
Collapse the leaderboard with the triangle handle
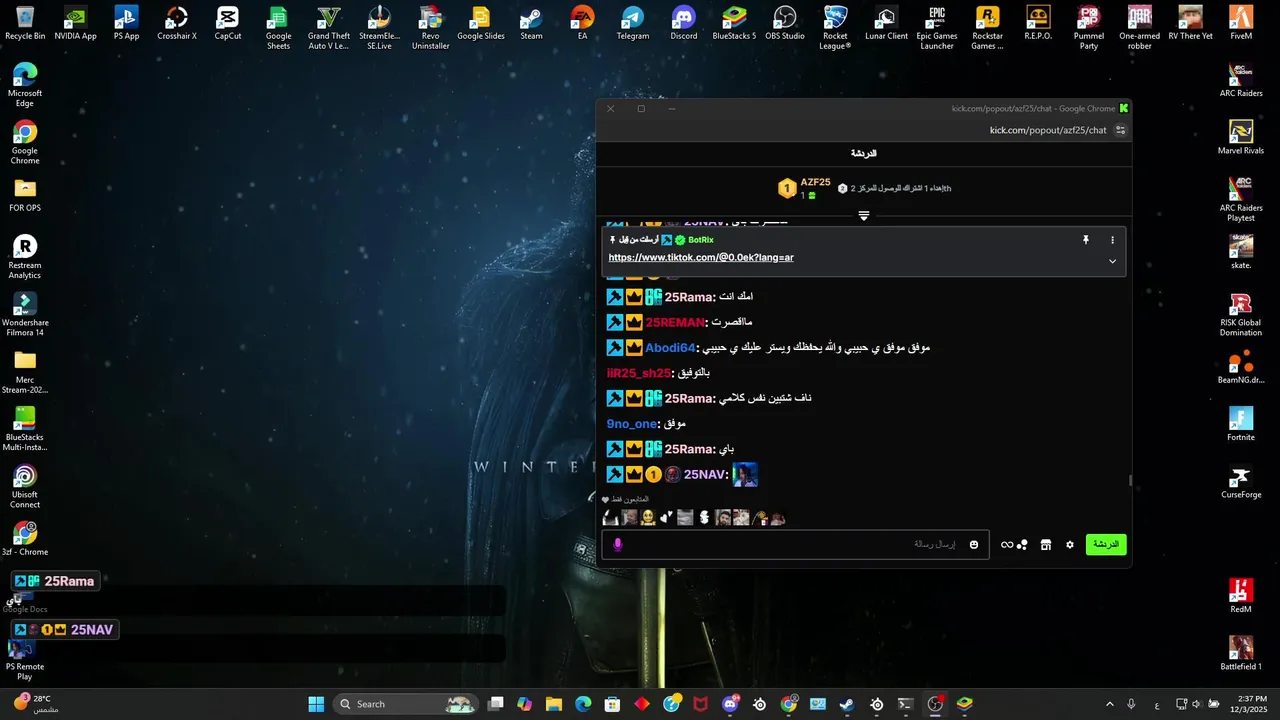pos(864,215)
